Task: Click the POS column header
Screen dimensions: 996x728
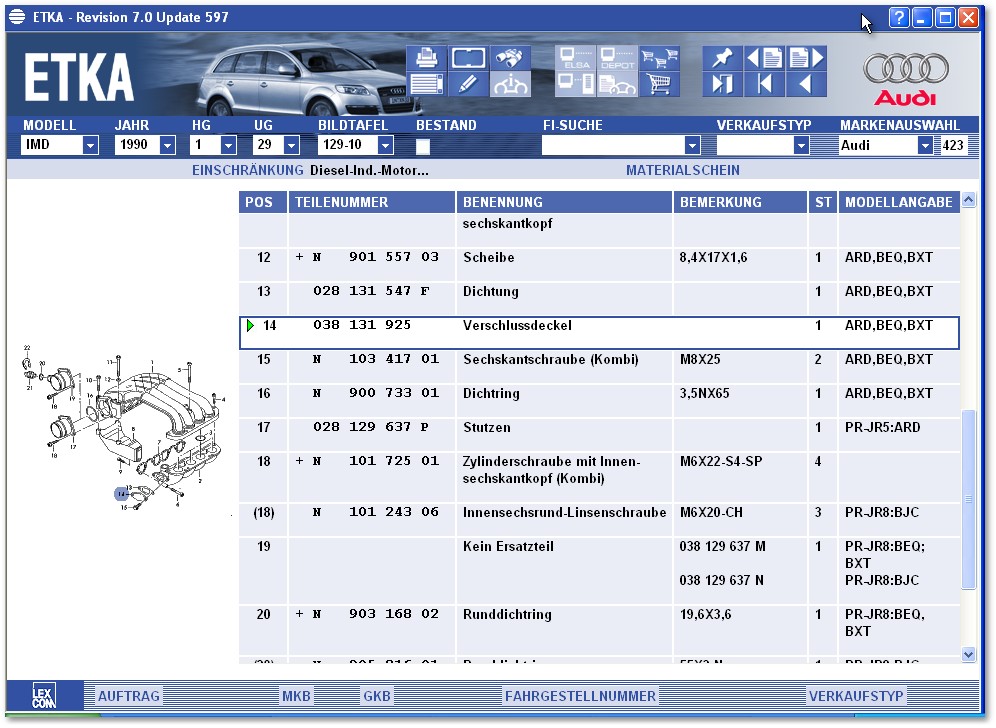Action: tap(263, 202)
